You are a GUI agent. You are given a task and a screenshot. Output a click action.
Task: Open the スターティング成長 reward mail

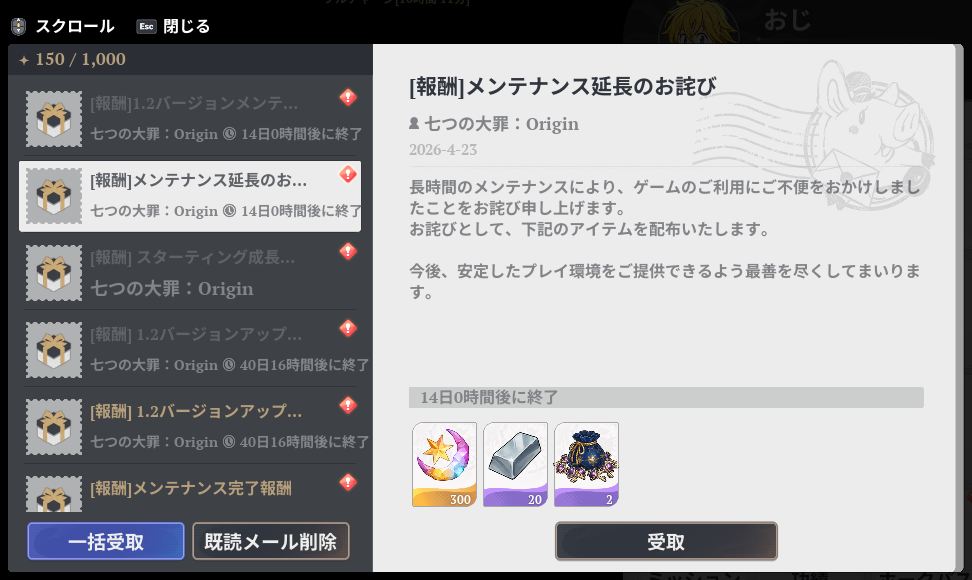(x=190, y=273)
